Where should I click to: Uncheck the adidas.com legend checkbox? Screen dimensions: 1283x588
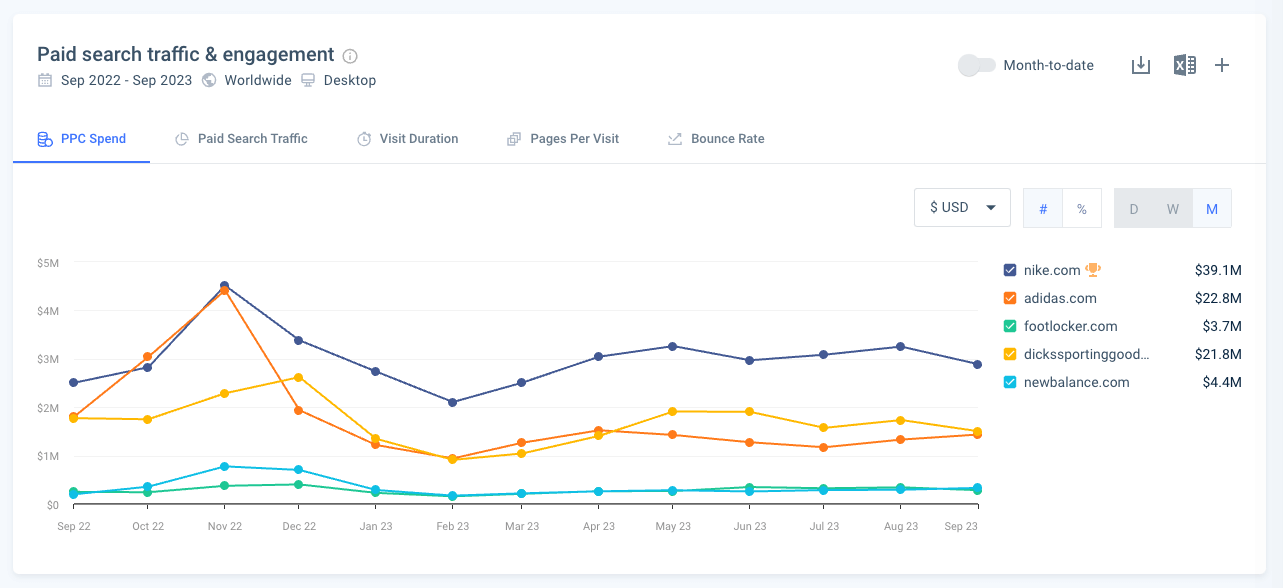pos(1010,298)
